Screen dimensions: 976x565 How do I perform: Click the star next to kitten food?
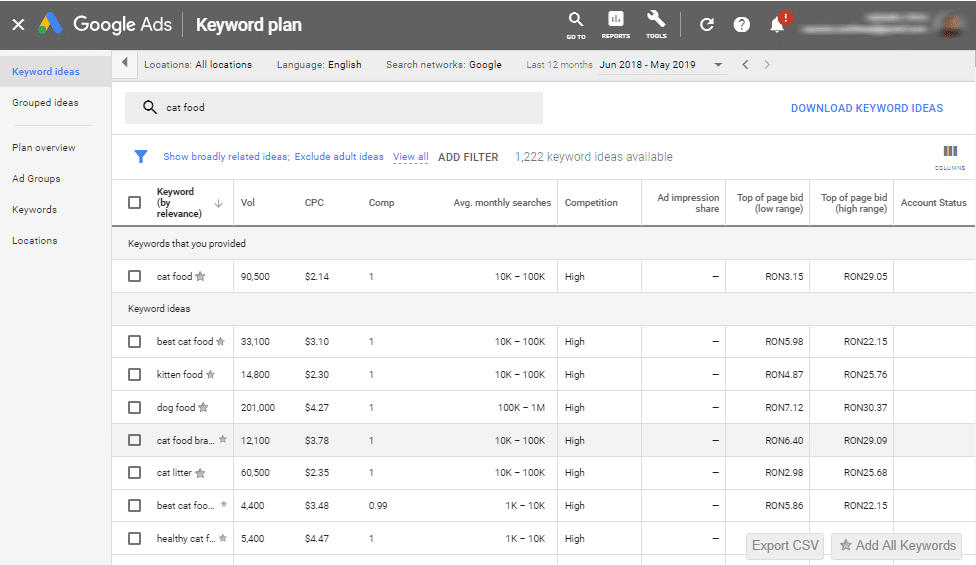tap(210, 374)
